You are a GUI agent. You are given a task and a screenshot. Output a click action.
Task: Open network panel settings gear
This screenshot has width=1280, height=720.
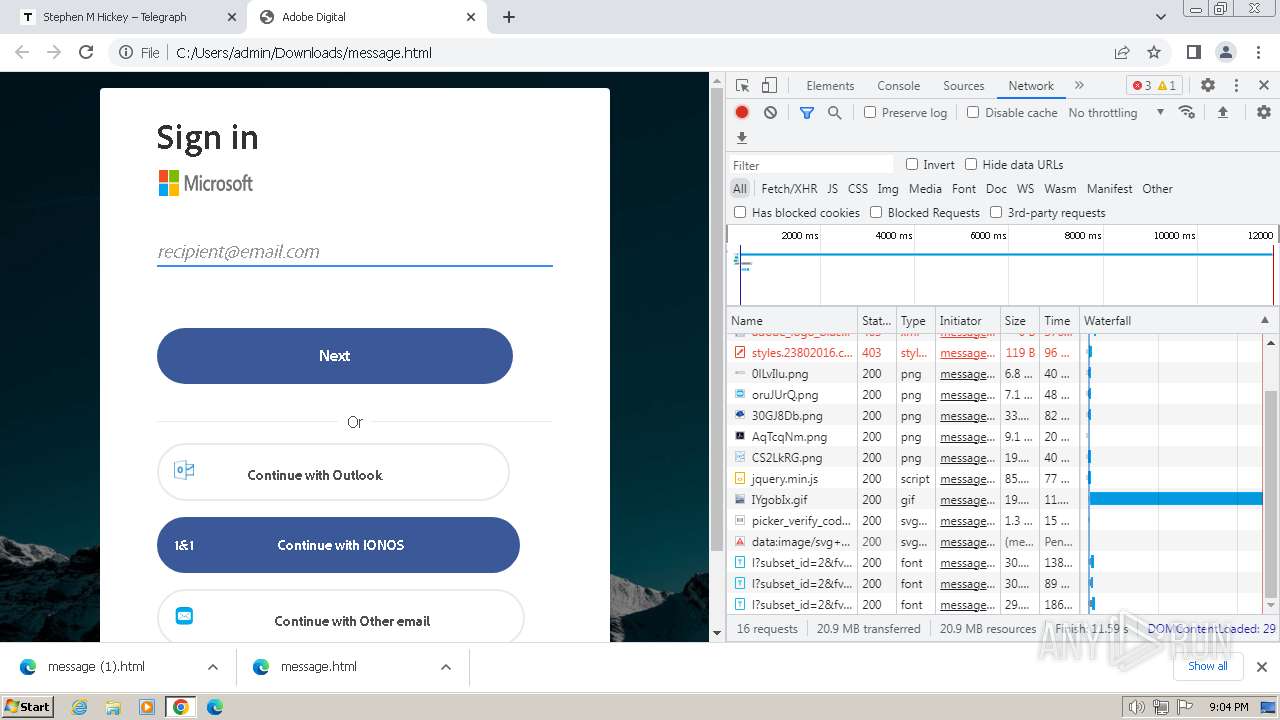pyautogui.click(x=1264, y=113)
